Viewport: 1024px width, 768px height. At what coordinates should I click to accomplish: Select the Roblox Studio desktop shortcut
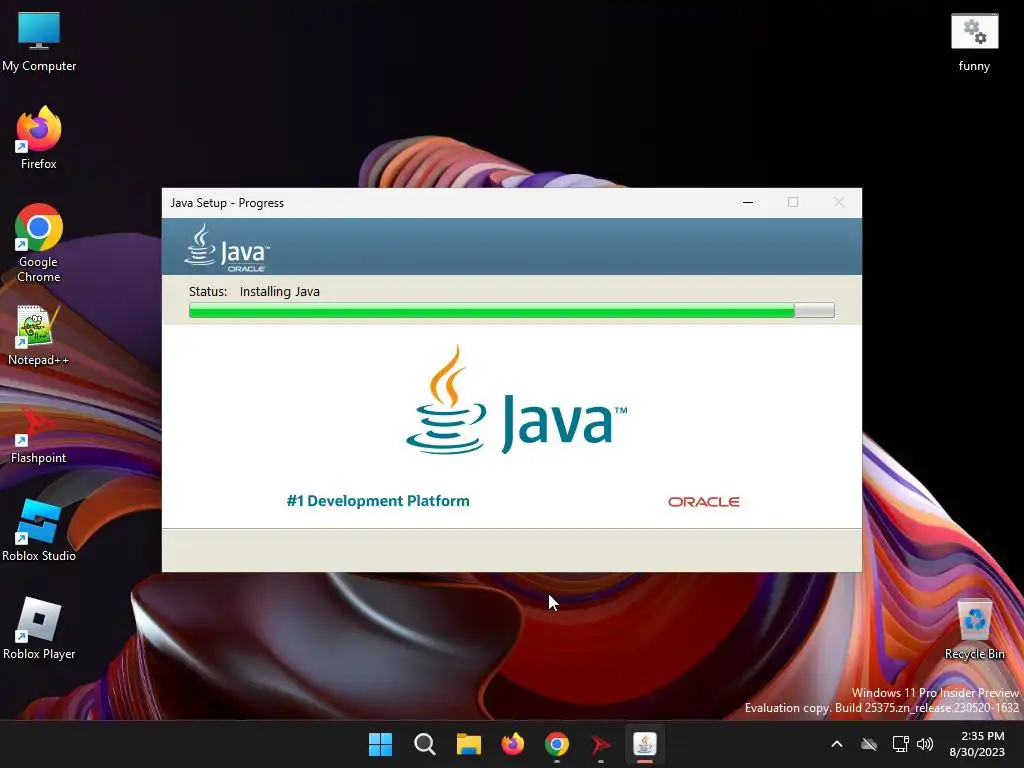point(39,531)
